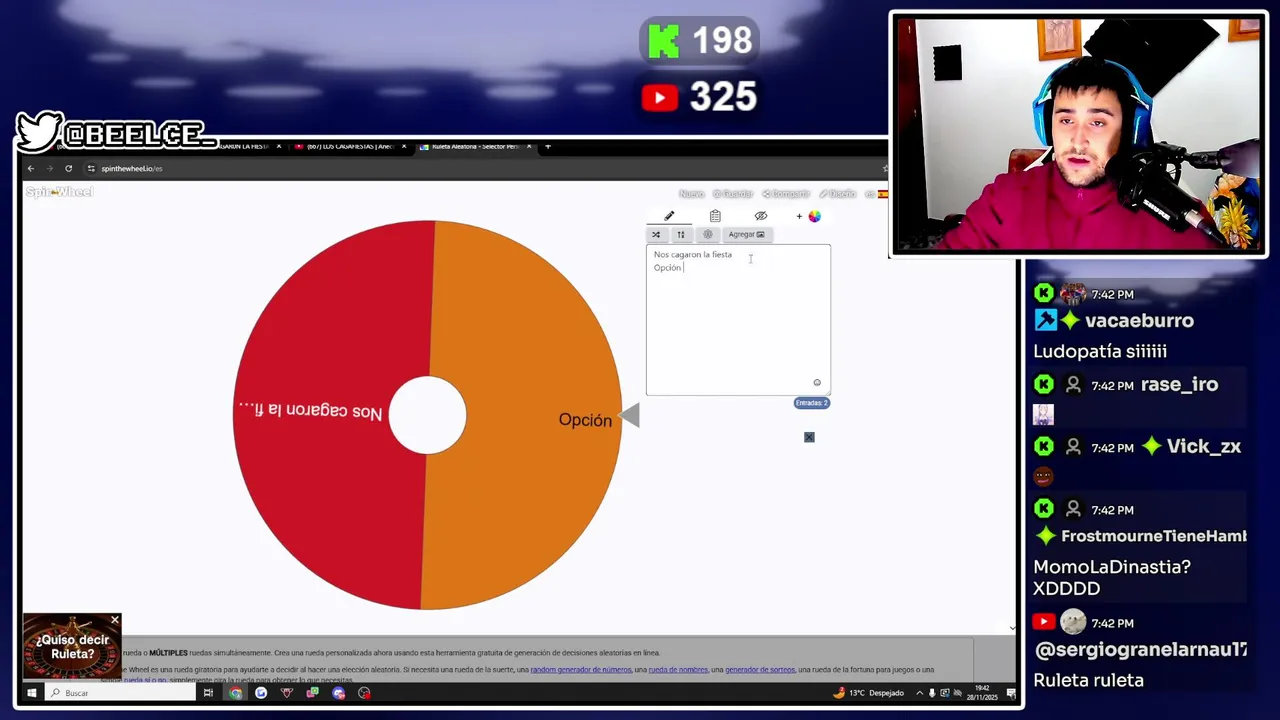
Task: Open Chrome from the taskbar
Action: [x=235, y=693]
